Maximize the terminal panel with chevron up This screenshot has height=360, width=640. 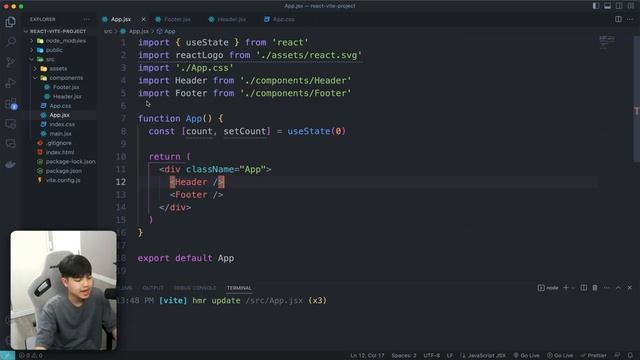point(618,288)
